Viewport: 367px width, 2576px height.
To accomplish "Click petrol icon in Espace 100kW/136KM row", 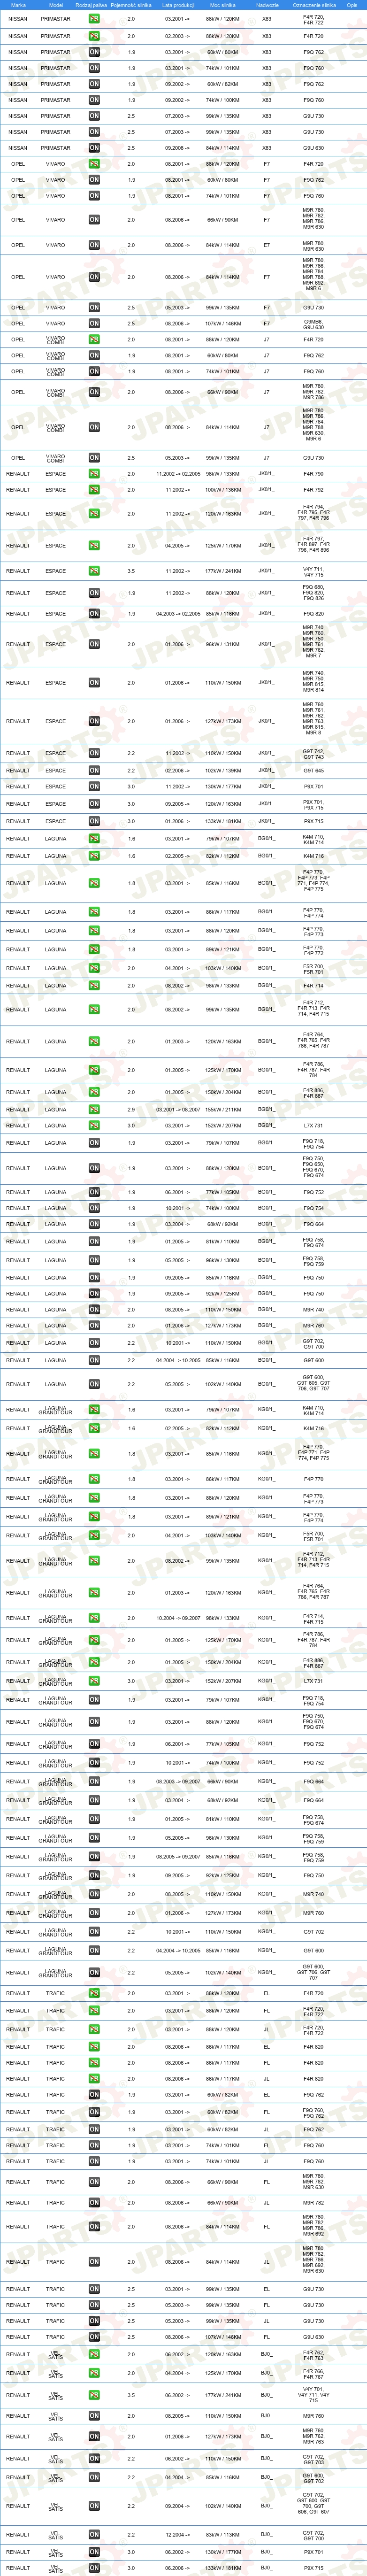I will click(94, 490).
